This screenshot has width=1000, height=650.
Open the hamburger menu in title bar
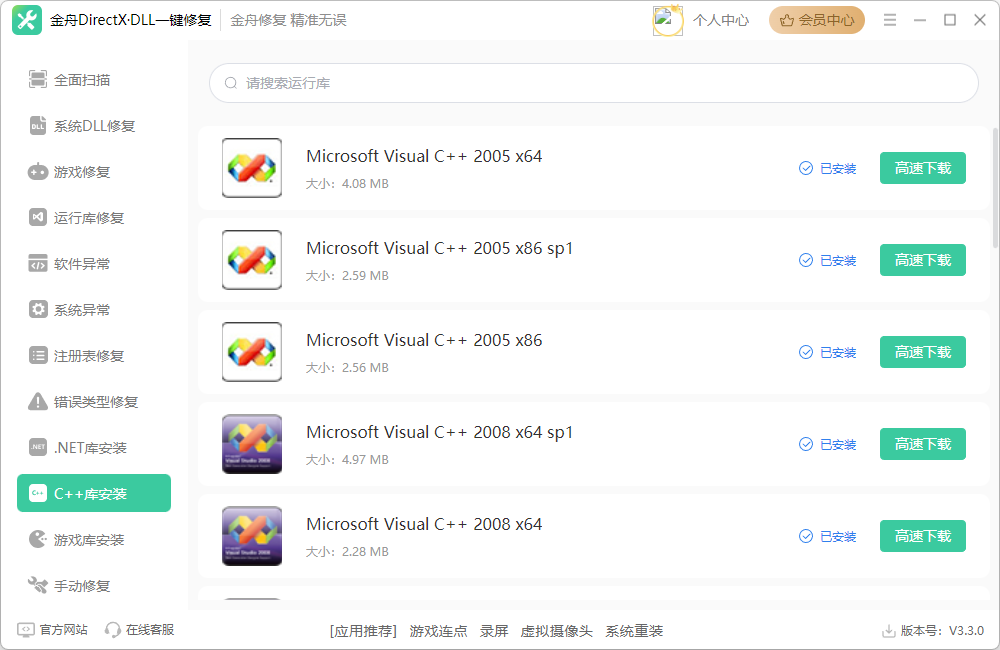tap(890, 20)
